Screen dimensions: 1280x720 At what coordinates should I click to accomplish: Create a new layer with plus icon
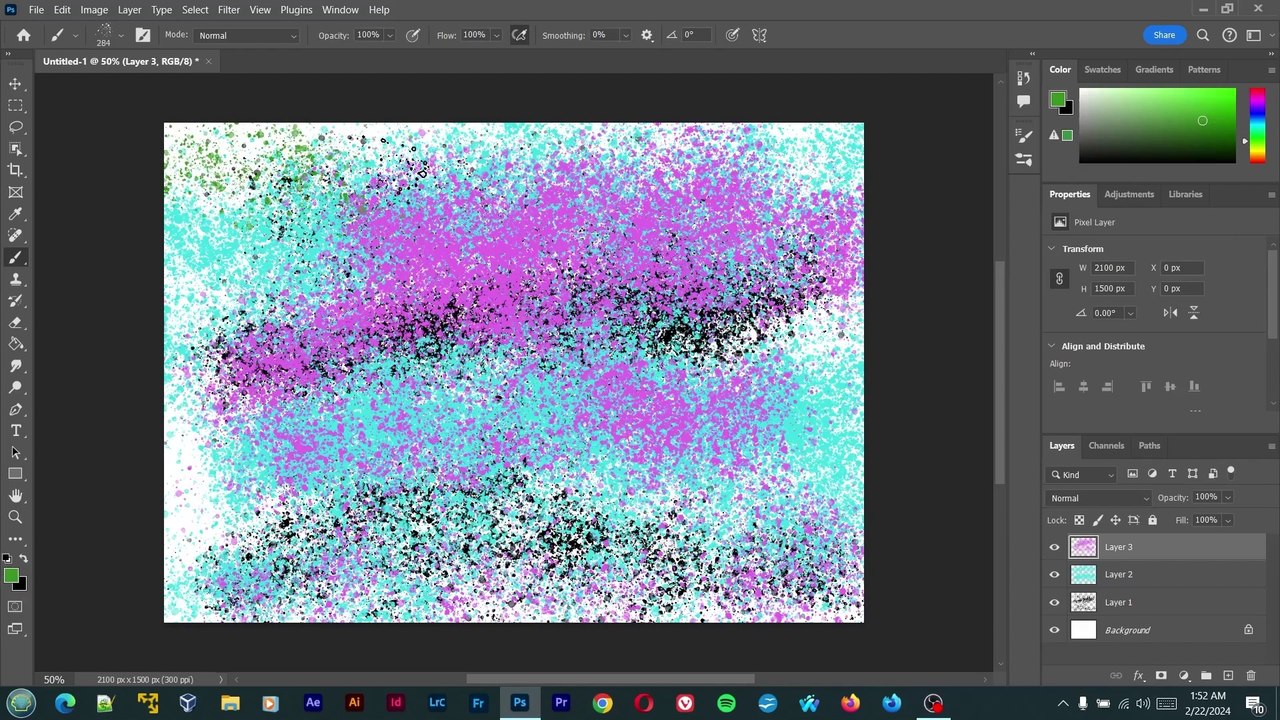(1228, 676)
